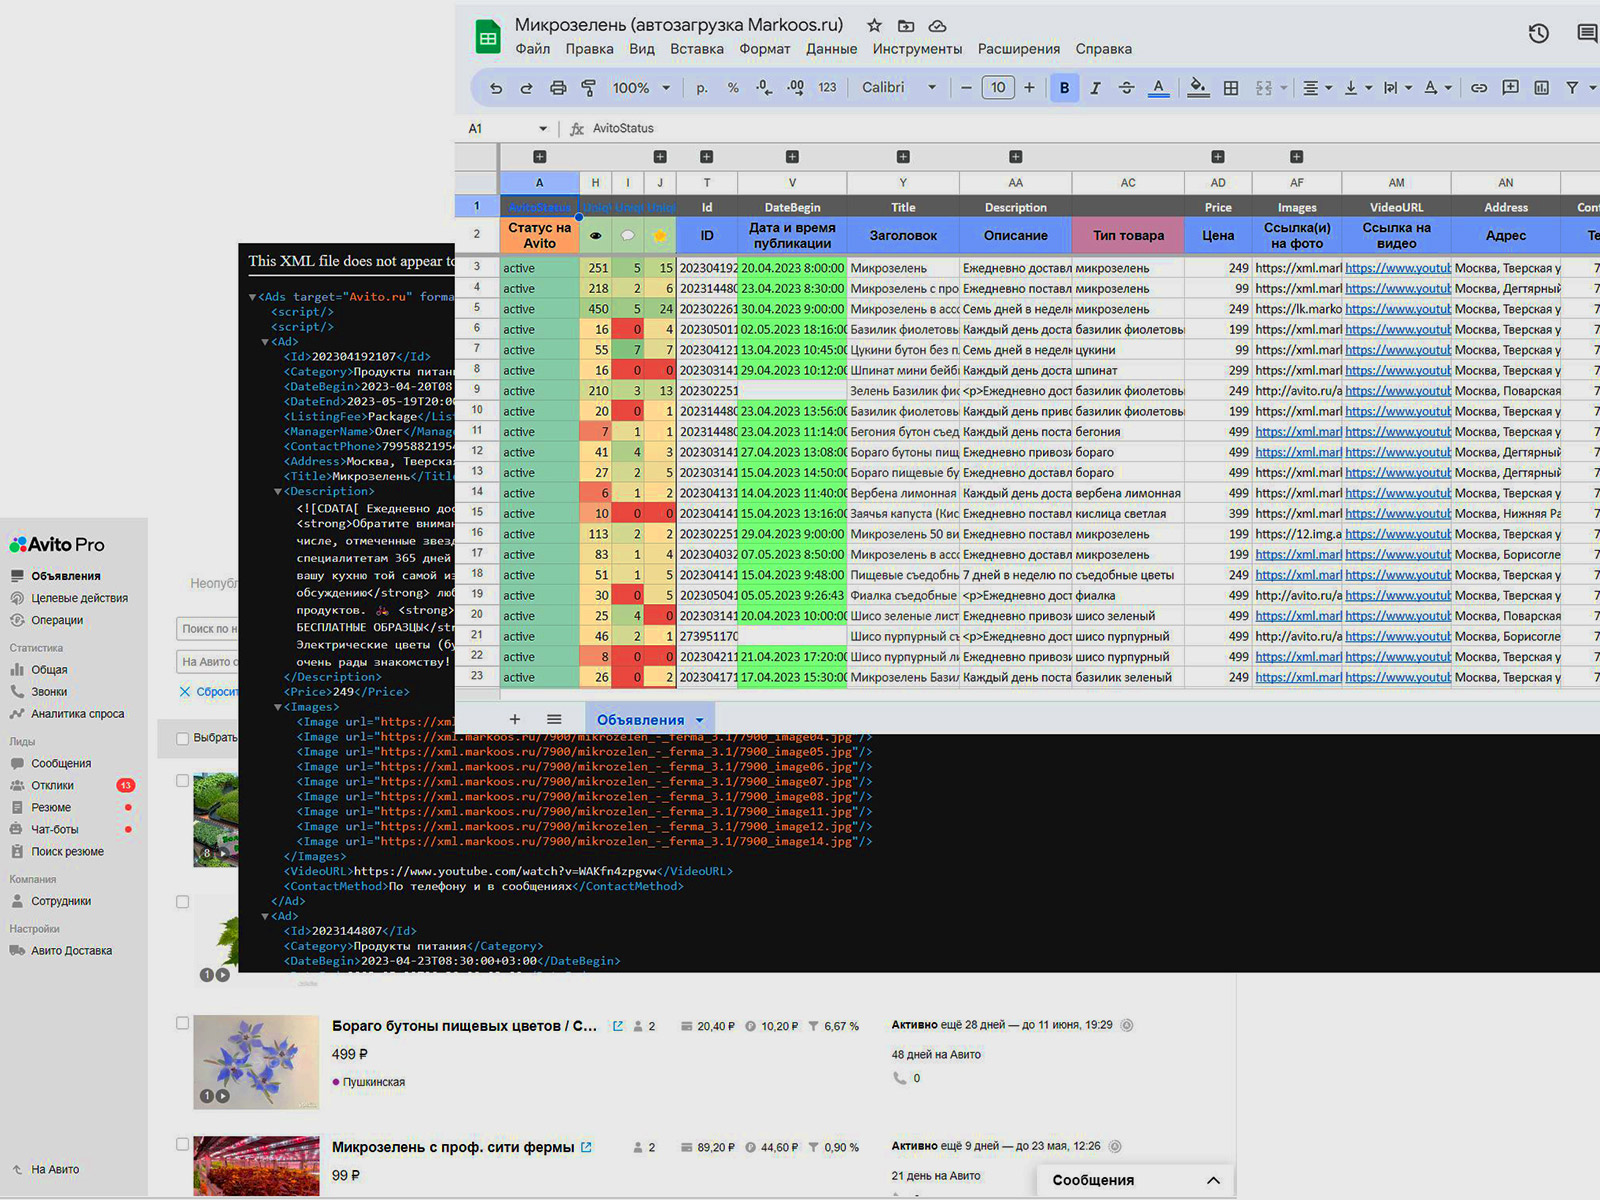Image resolution: width=1600 pixels, height=1200 pixels.
Task: Open the name box dropdown for A1
Action: [x=543, y=129]
